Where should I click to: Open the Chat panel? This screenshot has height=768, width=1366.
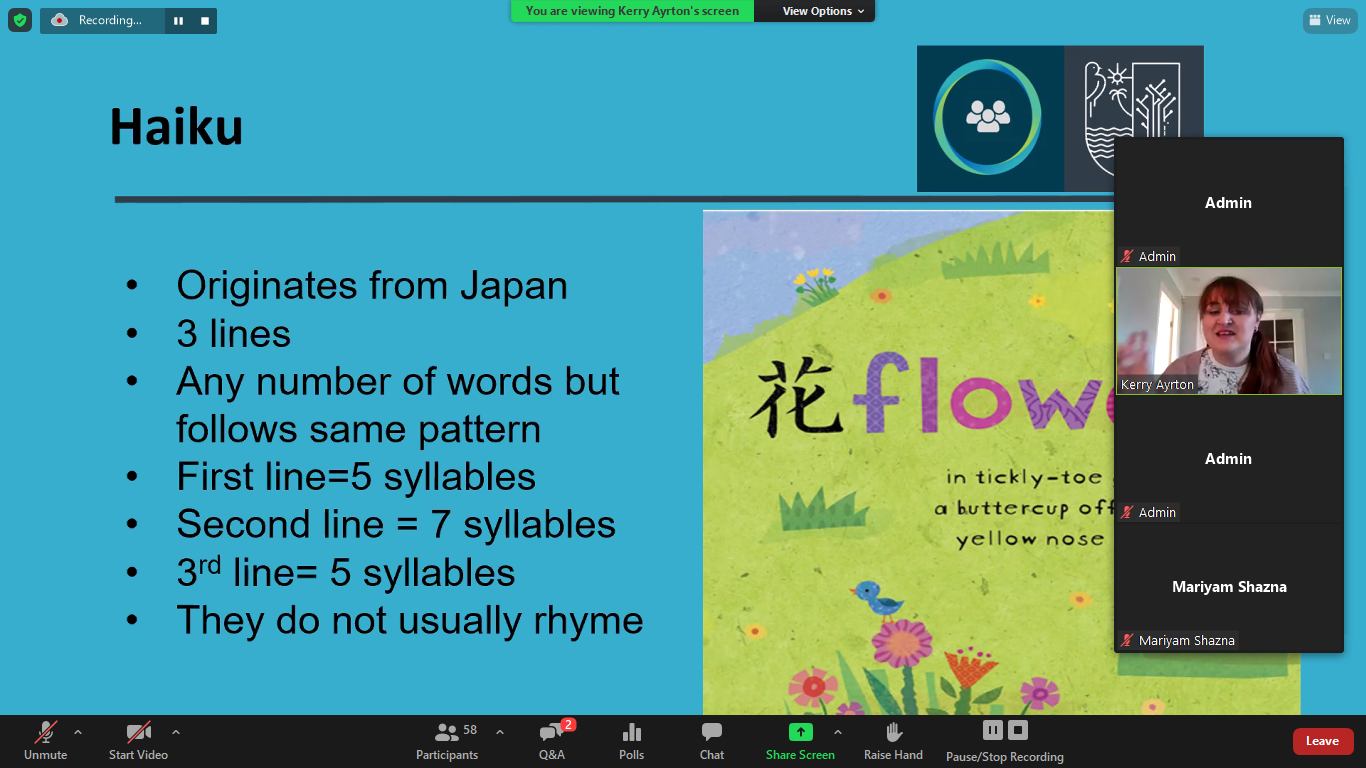[x=712, y=742]
